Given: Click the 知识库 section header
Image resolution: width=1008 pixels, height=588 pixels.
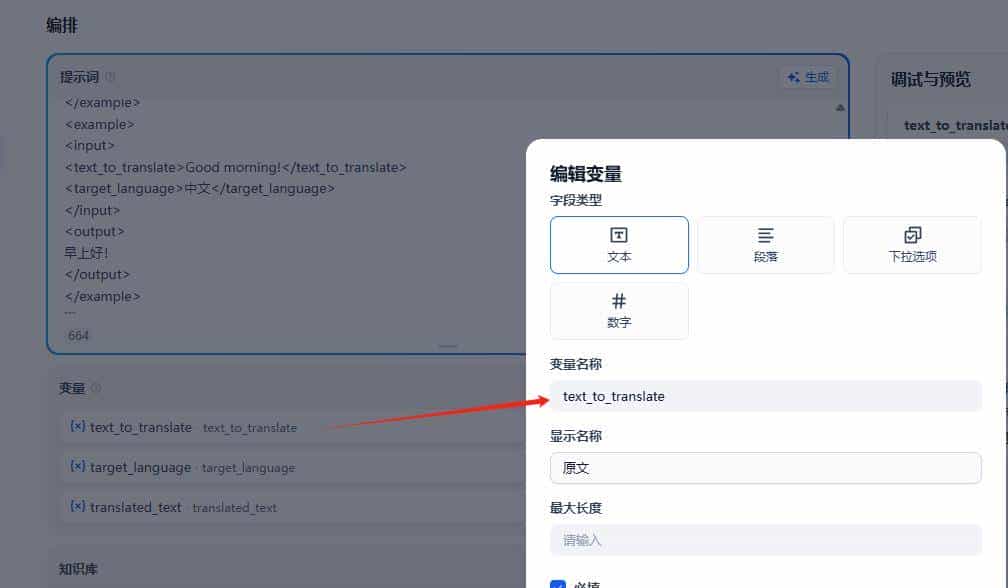Looking at the screenshot, I should 76,569.
